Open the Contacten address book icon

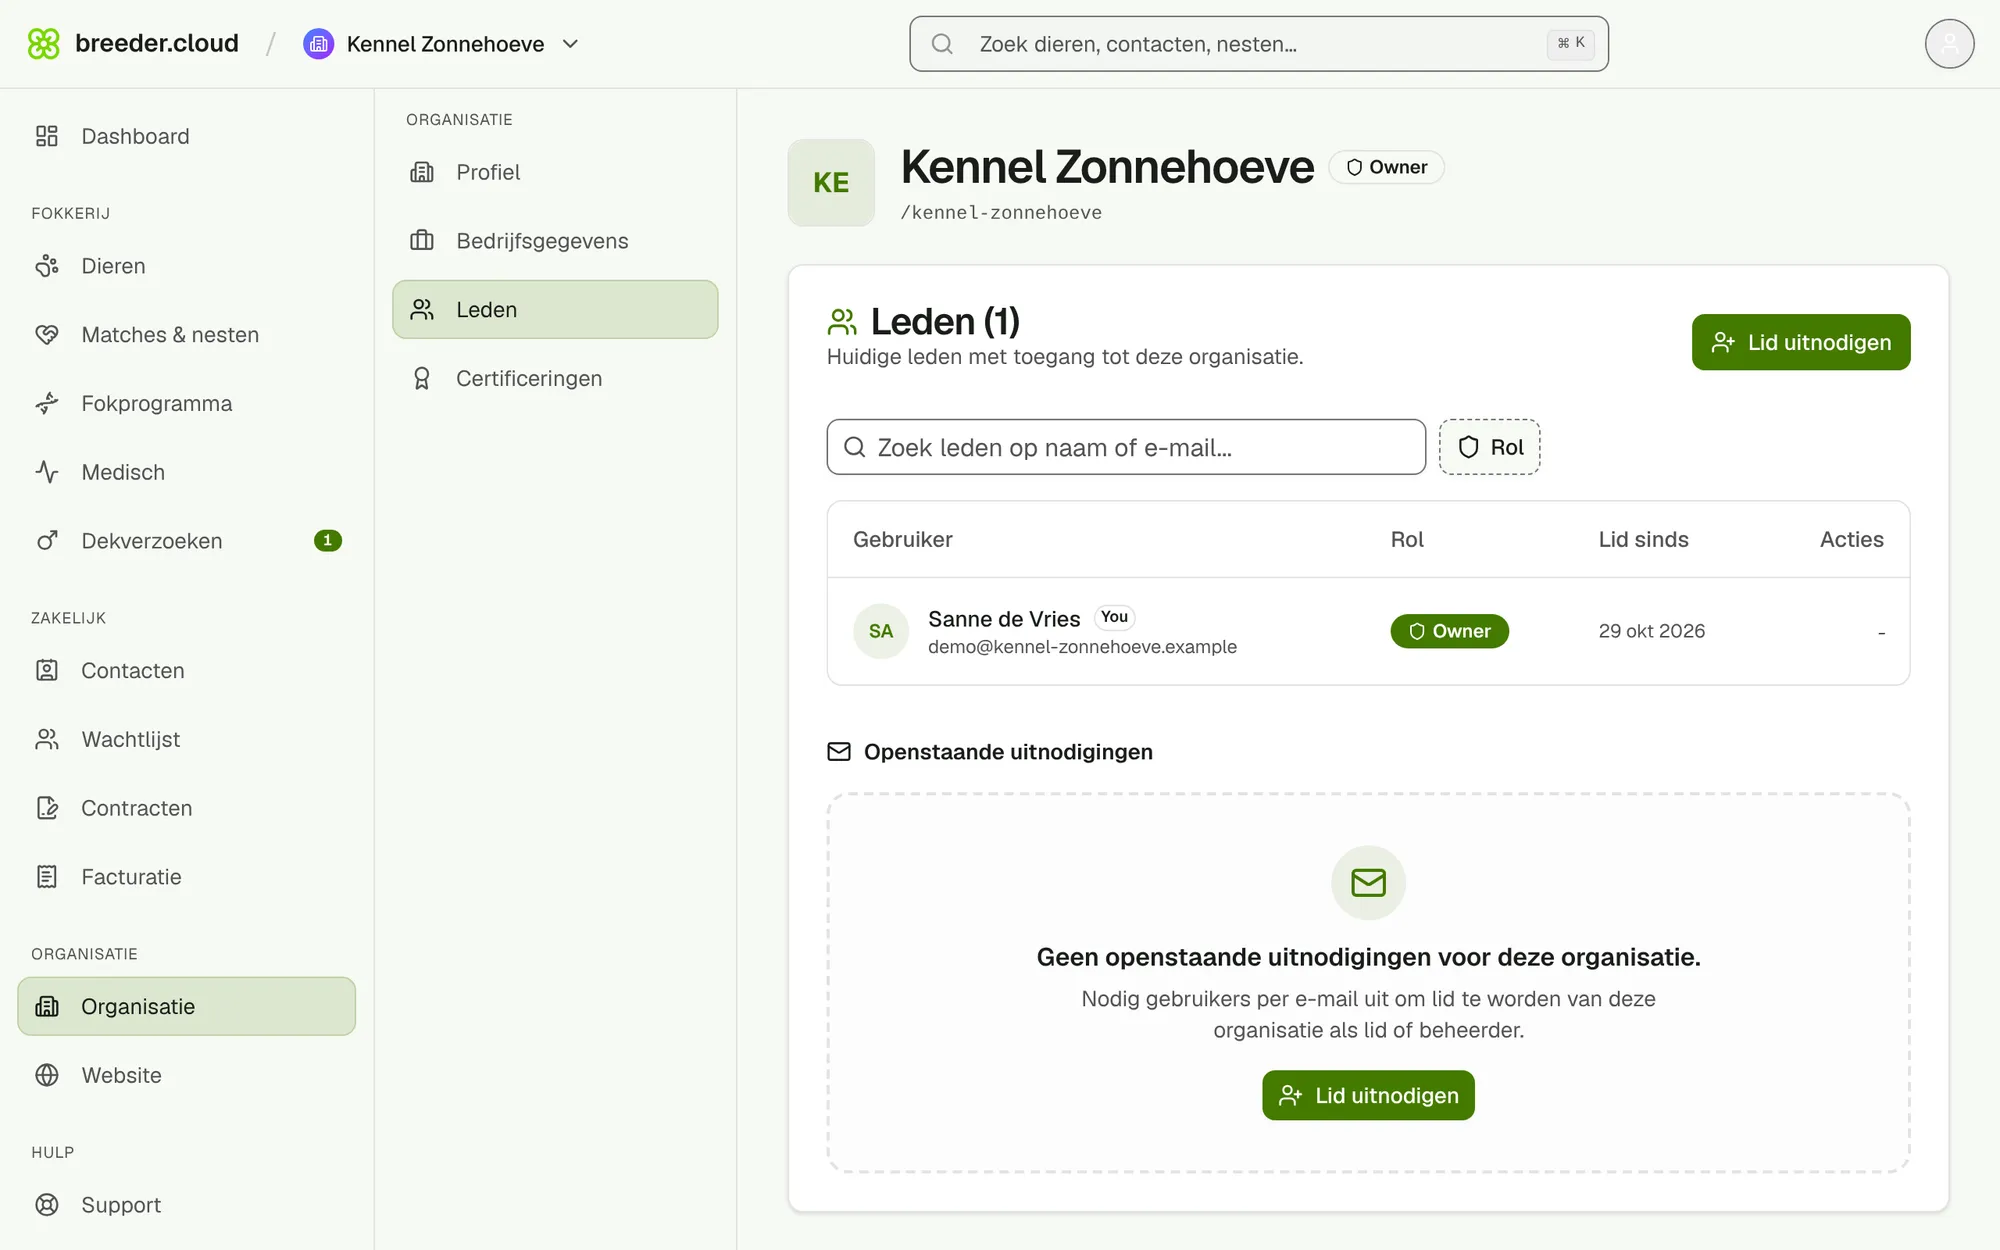coord(47,671)
